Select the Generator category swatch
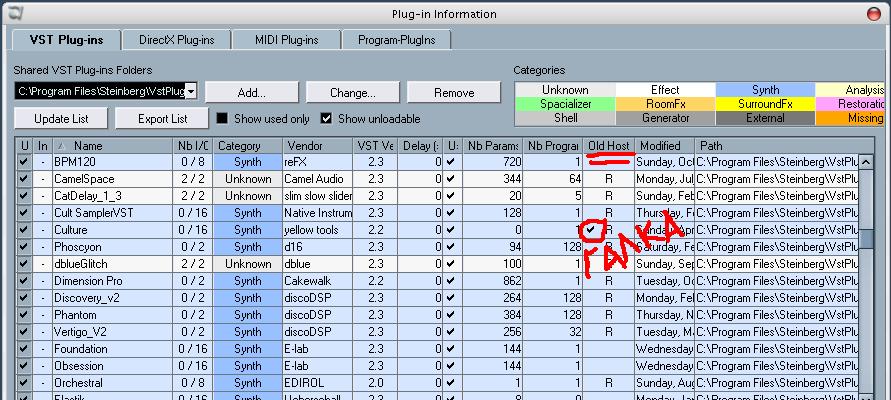Image resolution: width=891 pixels, height=400 pixels. [665, 118]
